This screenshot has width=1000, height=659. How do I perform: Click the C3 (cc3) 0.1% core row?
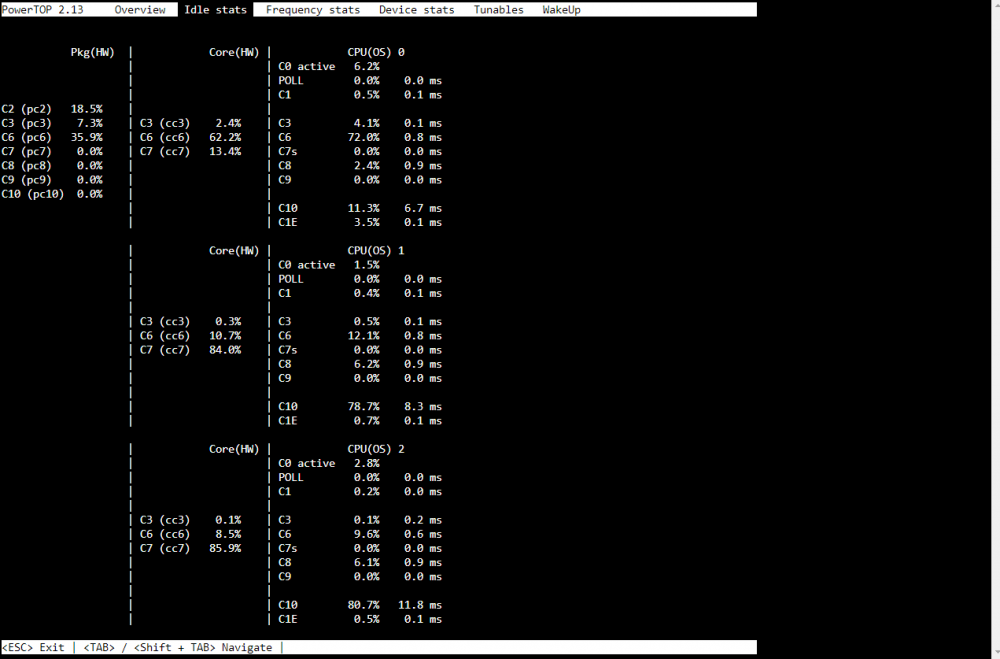pos(190,520)
